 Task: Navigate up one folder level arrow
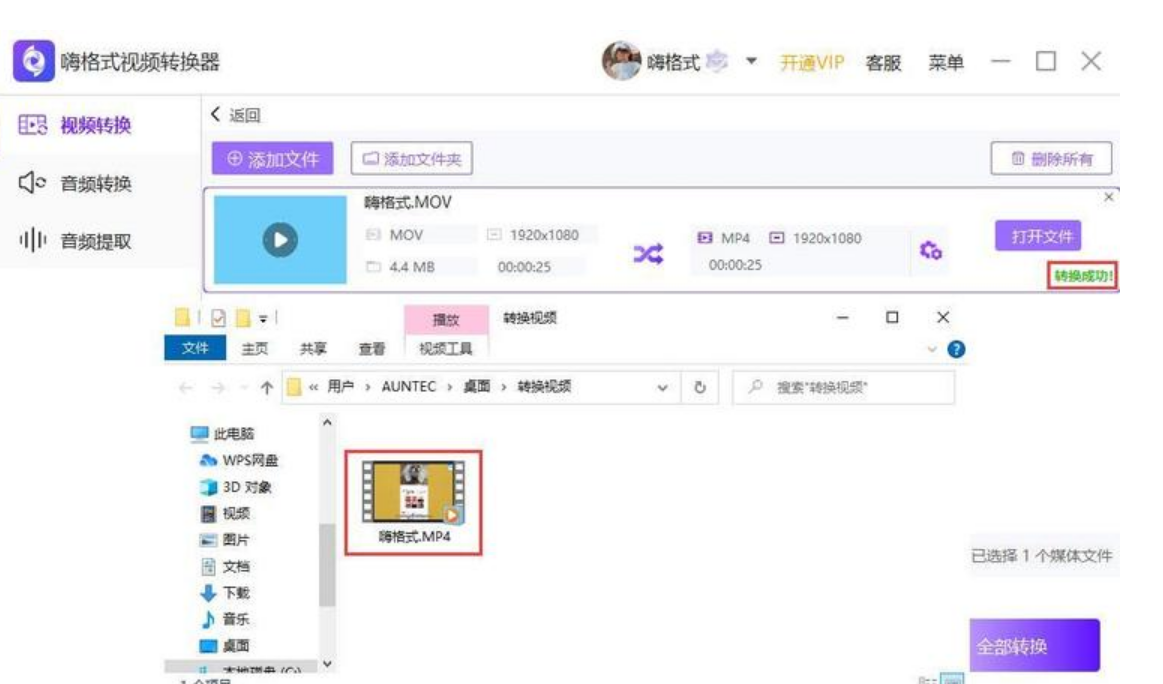267,387
